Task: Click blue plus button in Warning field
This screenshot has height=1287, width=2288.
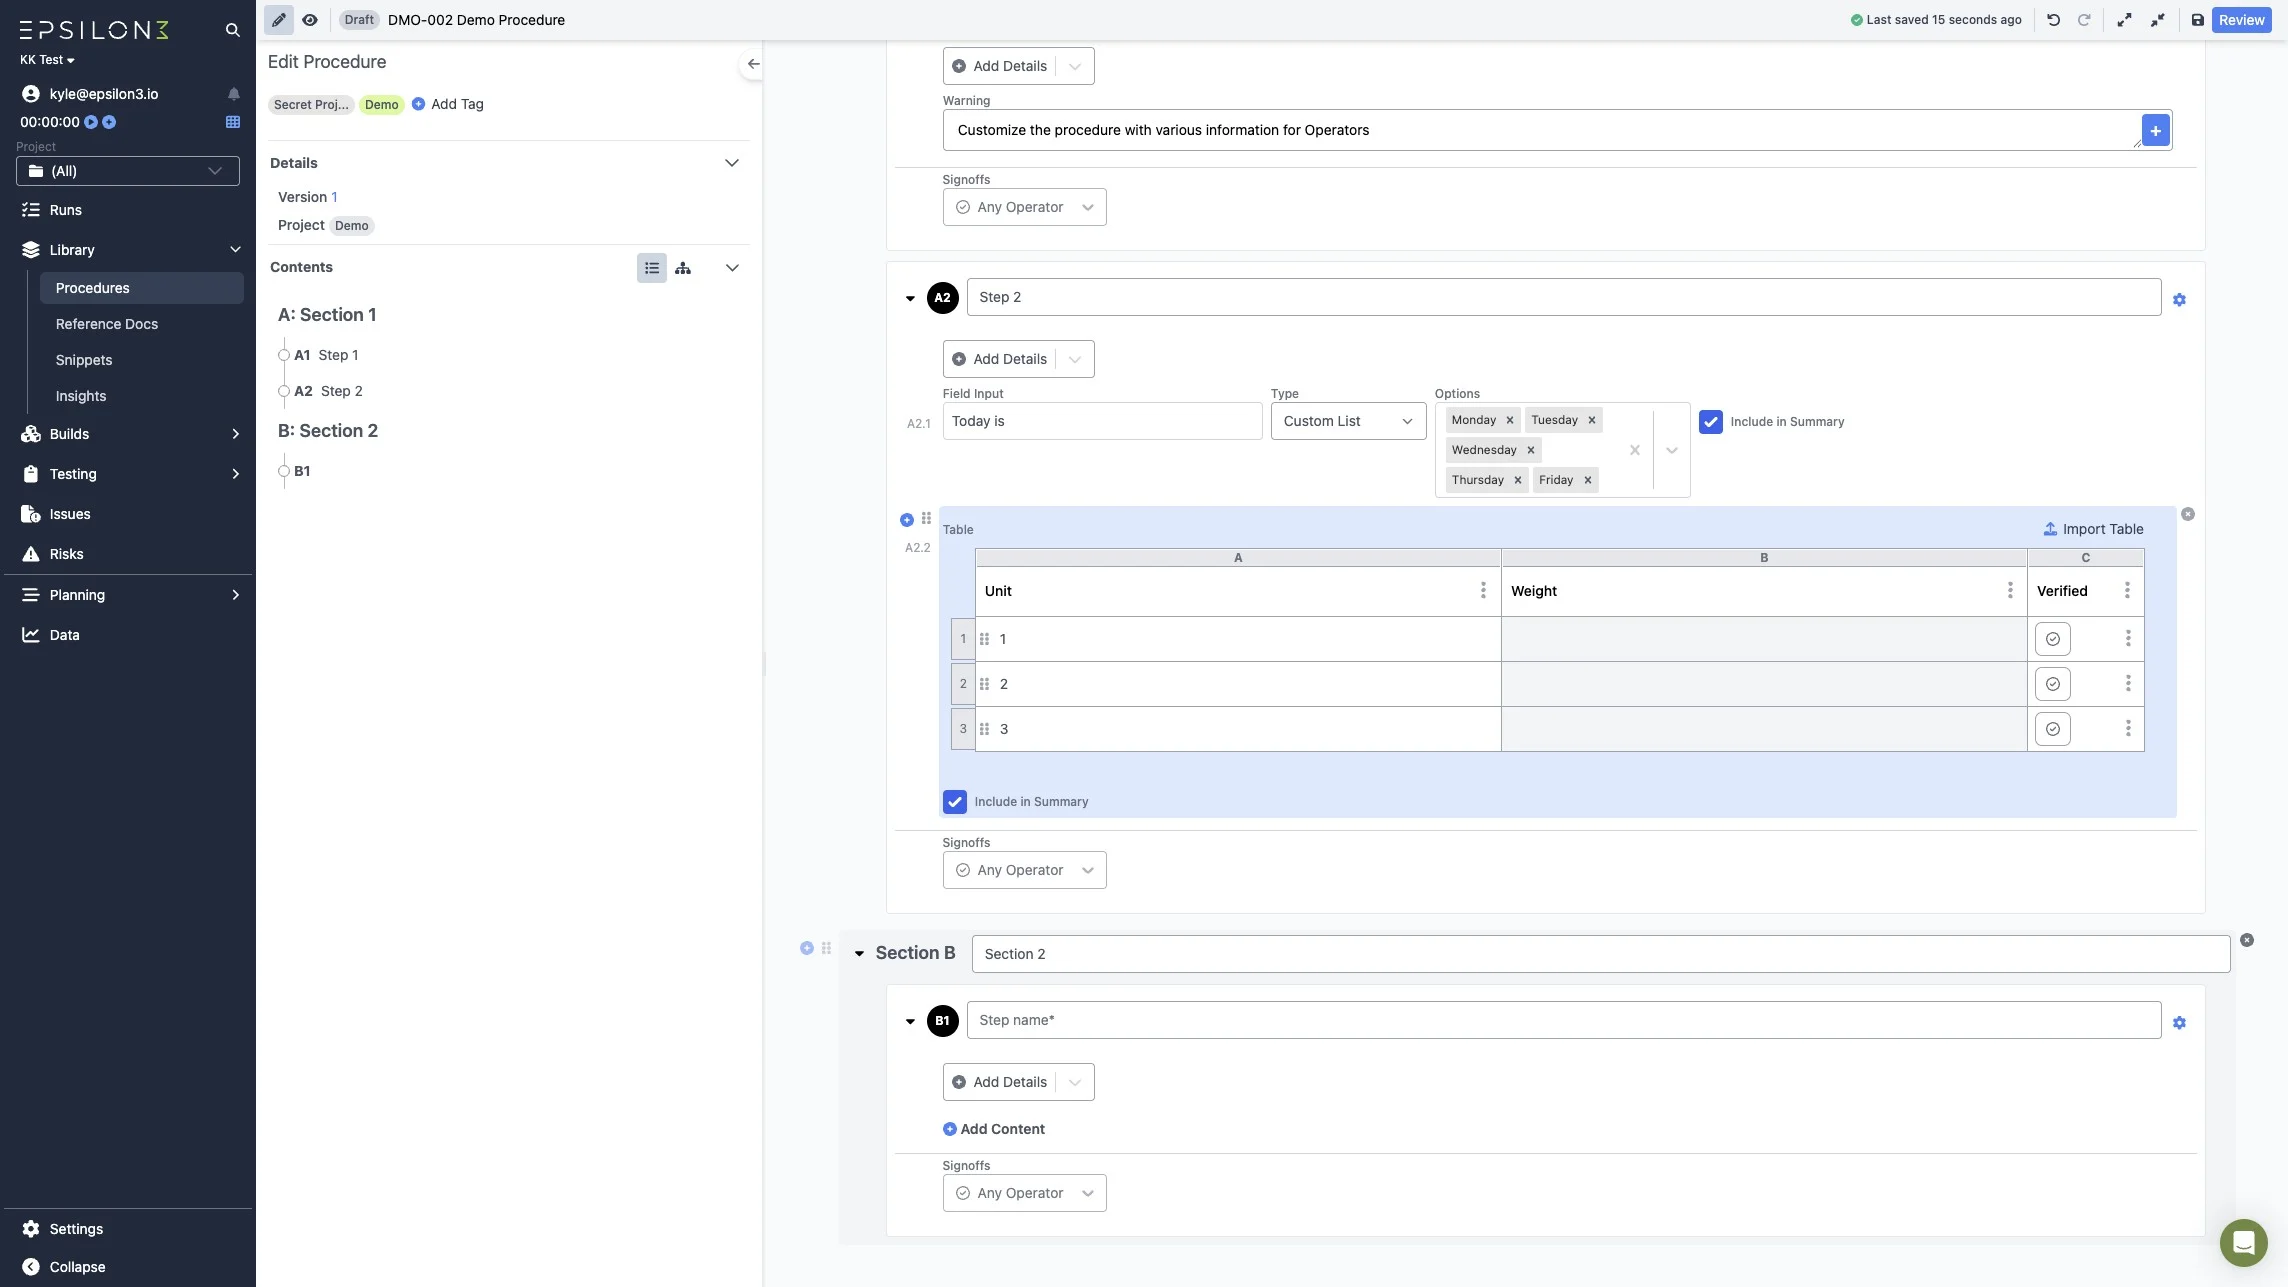Action: pyautogui.click(x=2155, y=130)
